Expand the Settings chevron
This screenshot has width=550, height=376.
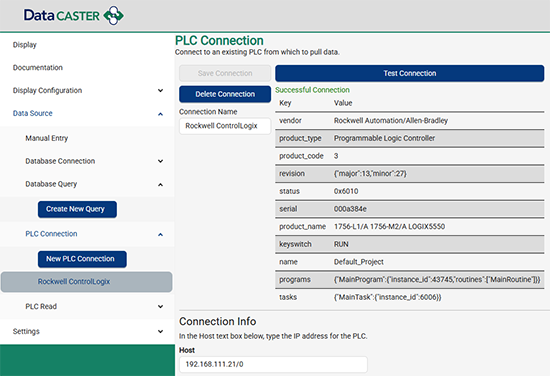(160, 331)
